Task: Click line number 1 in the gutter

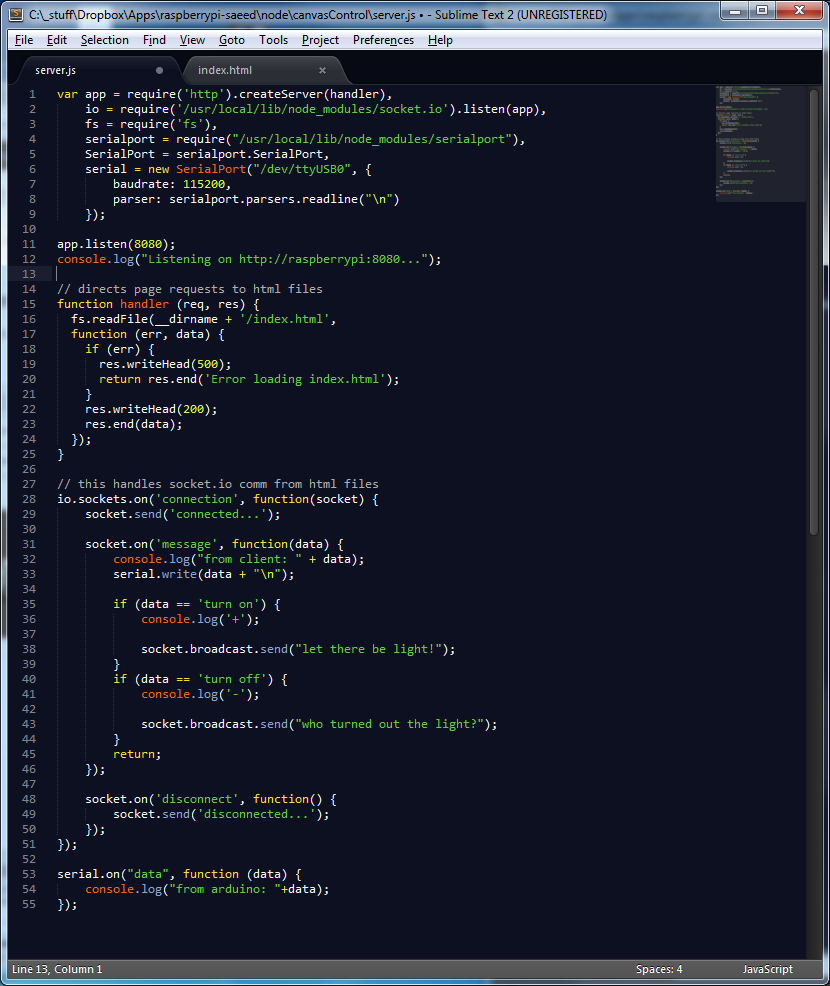Action: 32,94
